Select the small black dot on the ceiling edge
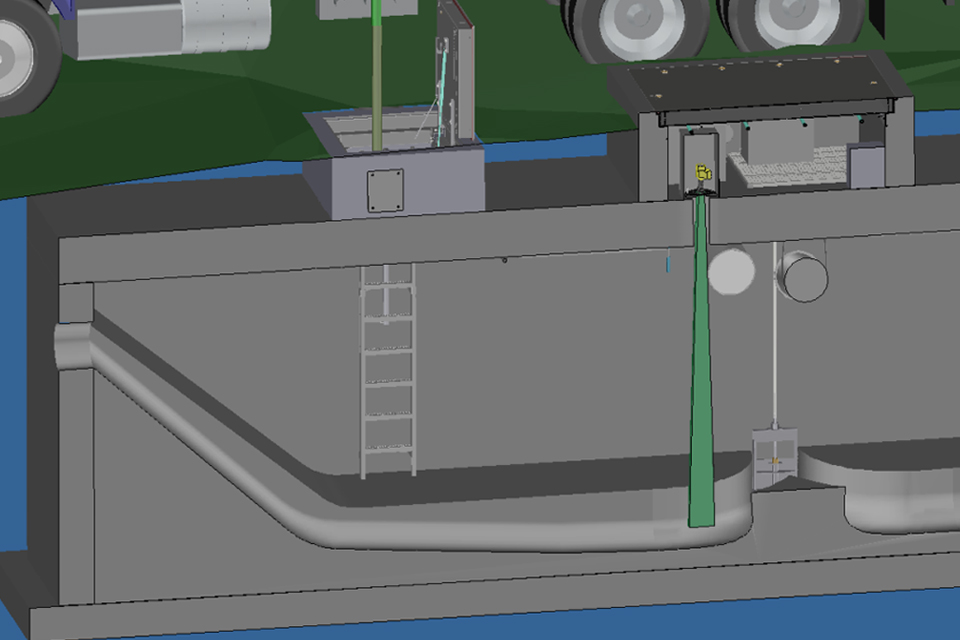 (504, 260)
